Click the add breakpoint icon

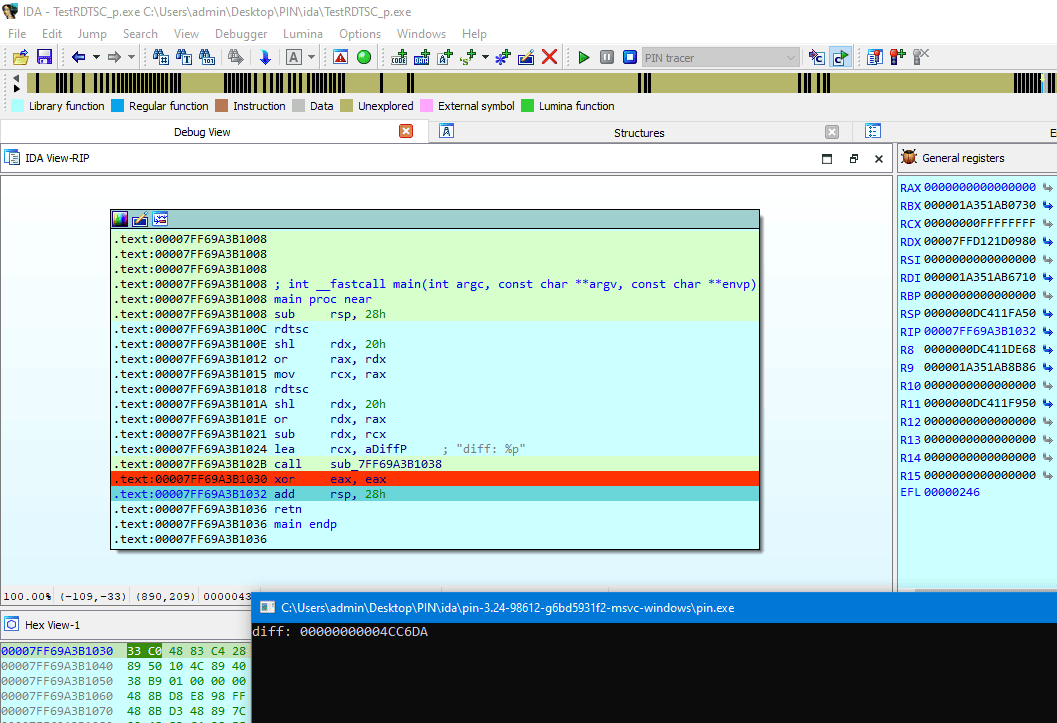point(897,57)
